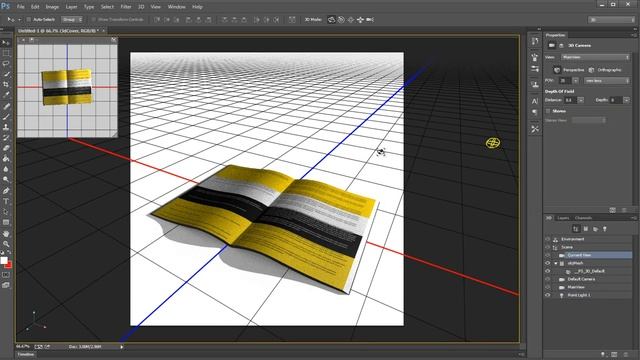This screenshot has width=640, height=360.
Task: Select the Clone Stamp tool
Action: (x=6, y=127)
